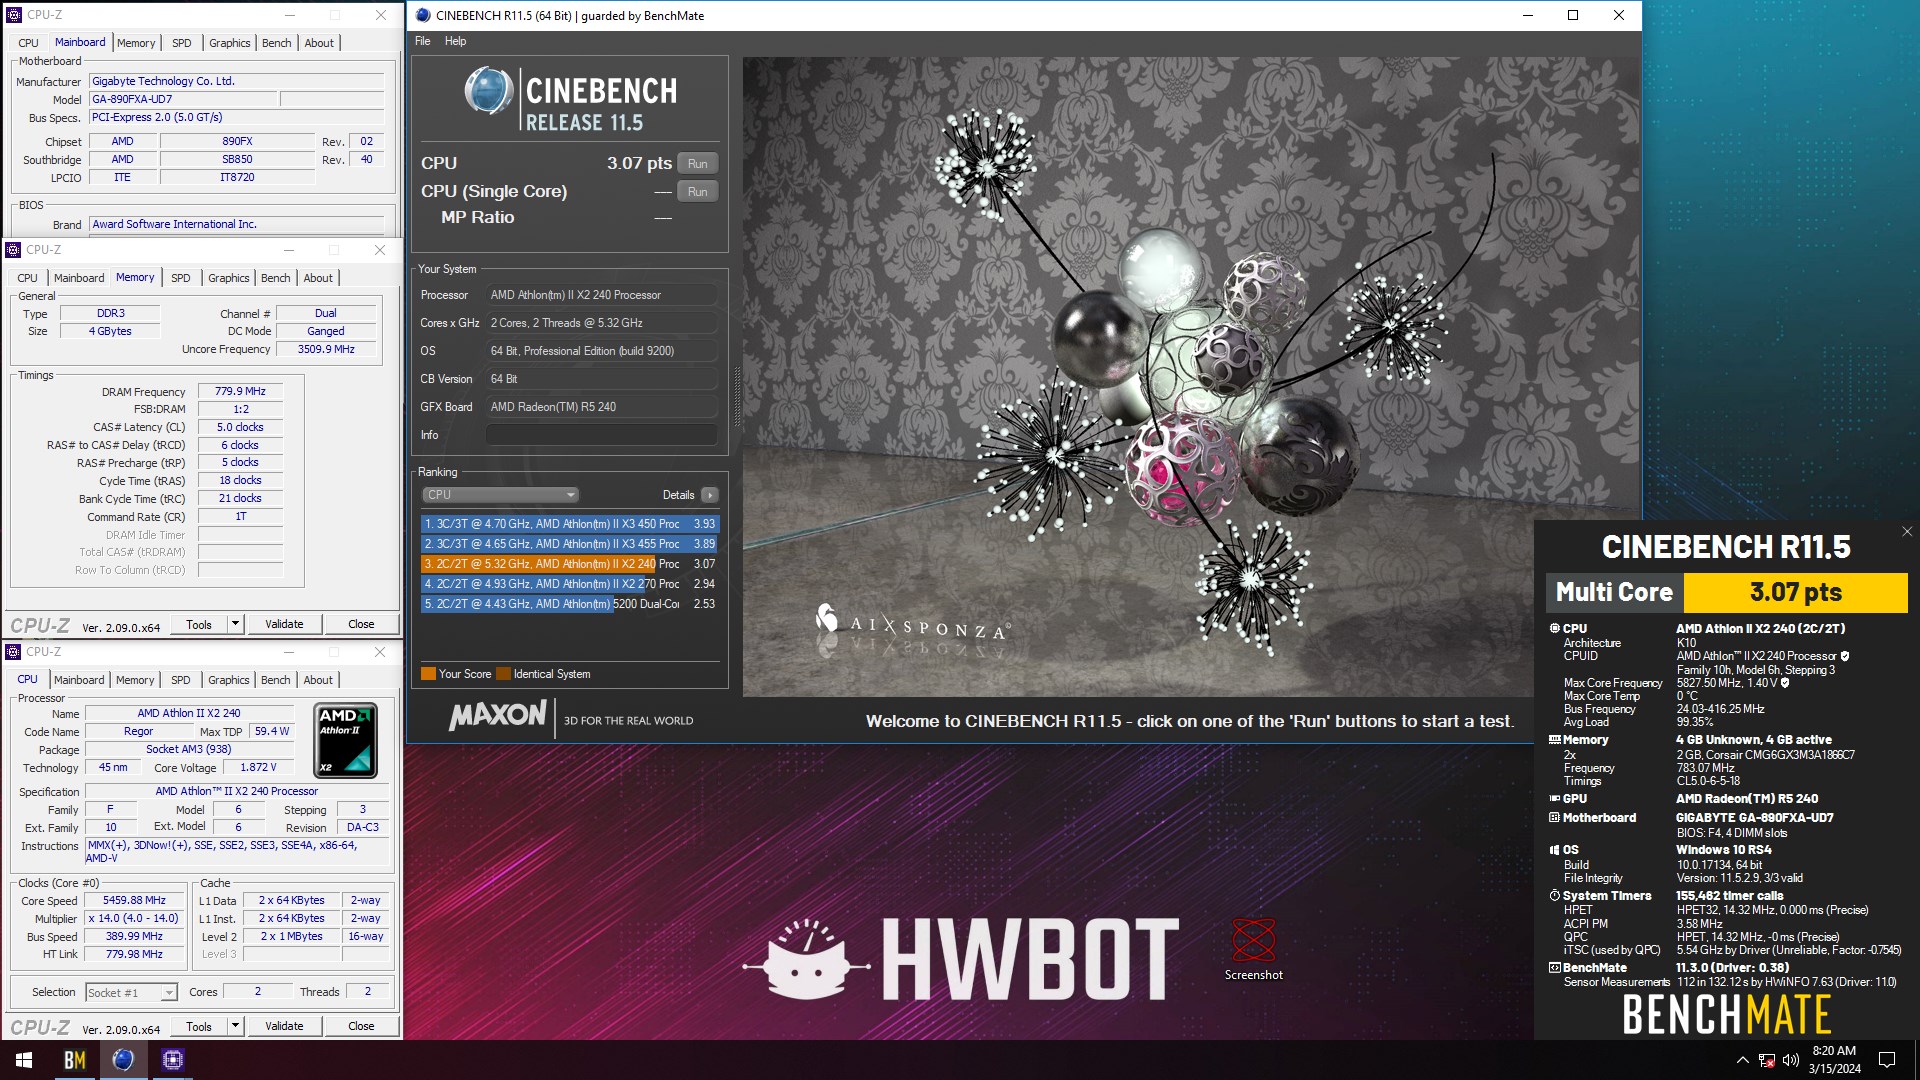Click Motherboard section icon in BenchMate panel
The width and height of the screenshot is (1920, 1080).
pyautogui.click(x=1554, y=818)
